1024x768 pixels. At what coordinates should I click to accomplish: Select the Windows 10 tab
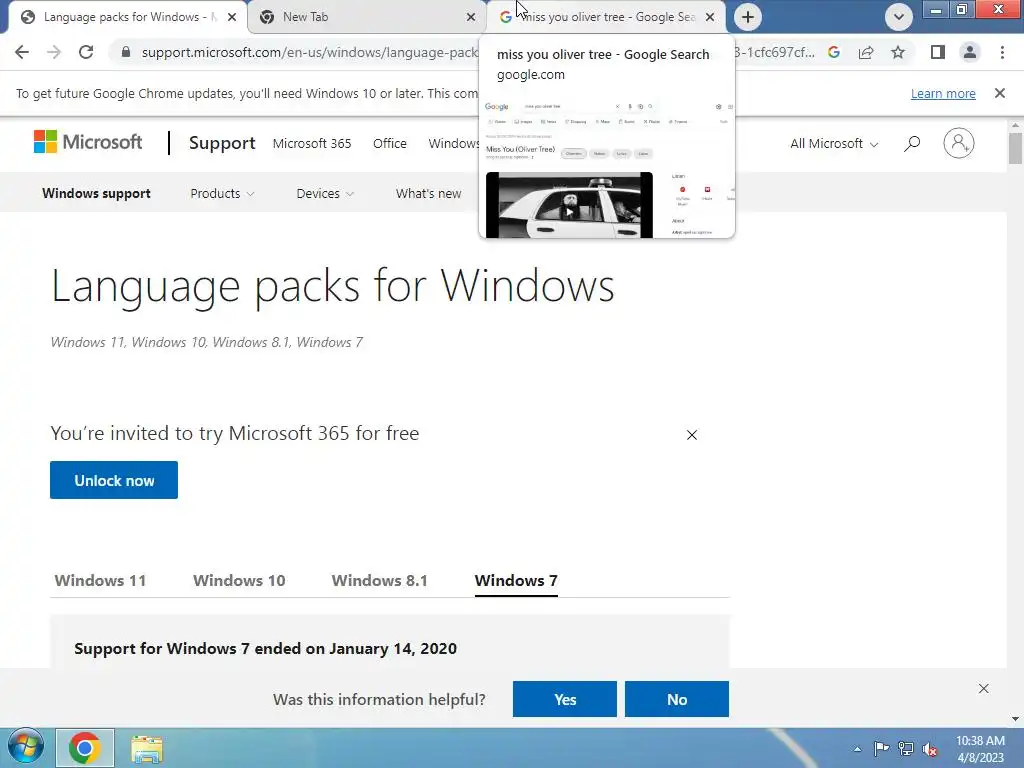[239, 581]
